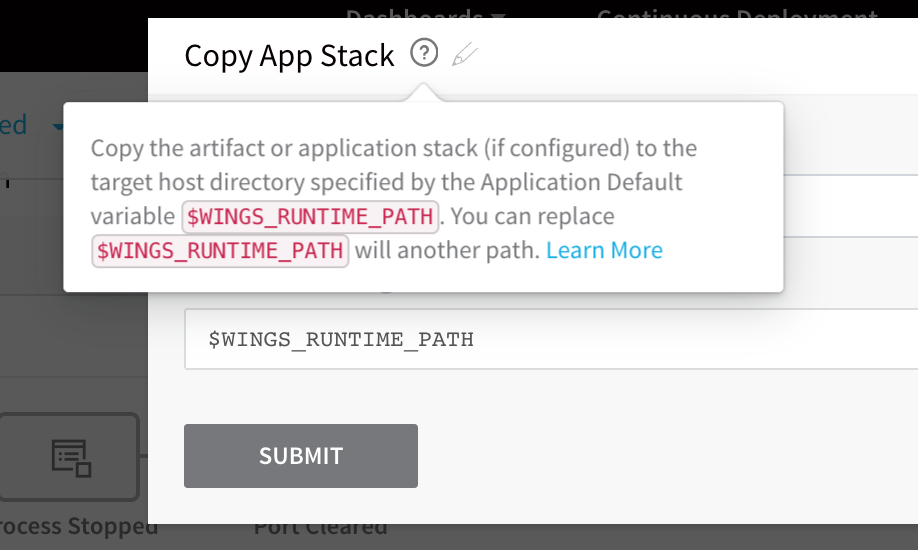Click the question mark help icon

pyautogui.click(x=424, y=53)
